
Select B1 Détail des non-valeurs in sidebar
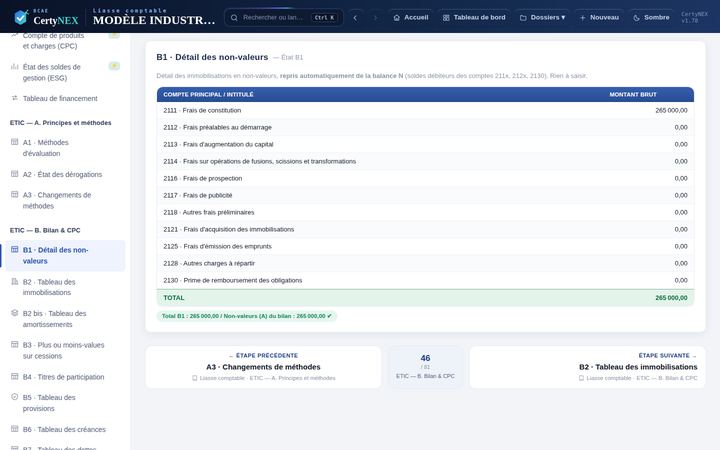pyautogui.click(x=65, y=255)
